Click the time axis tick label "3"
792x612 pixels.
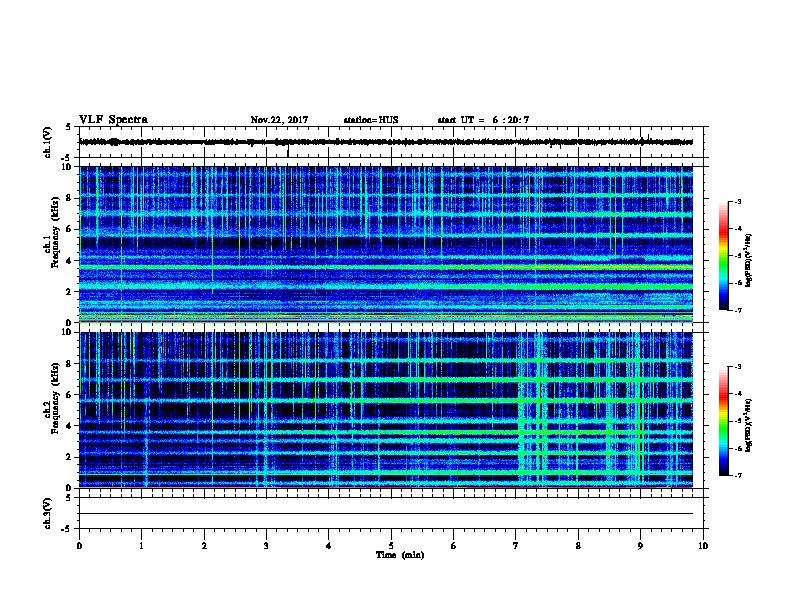[266, 546]
